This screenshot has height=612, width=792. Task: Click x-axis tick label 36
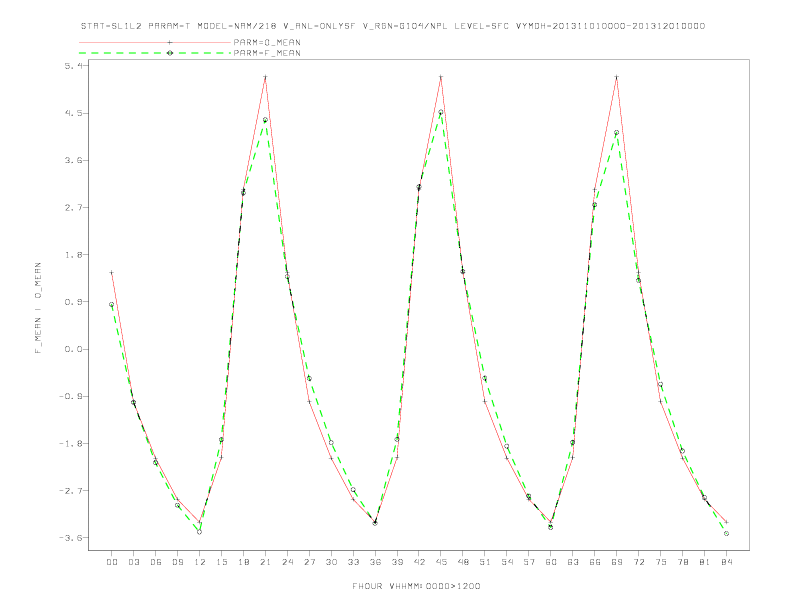point(375,562)
